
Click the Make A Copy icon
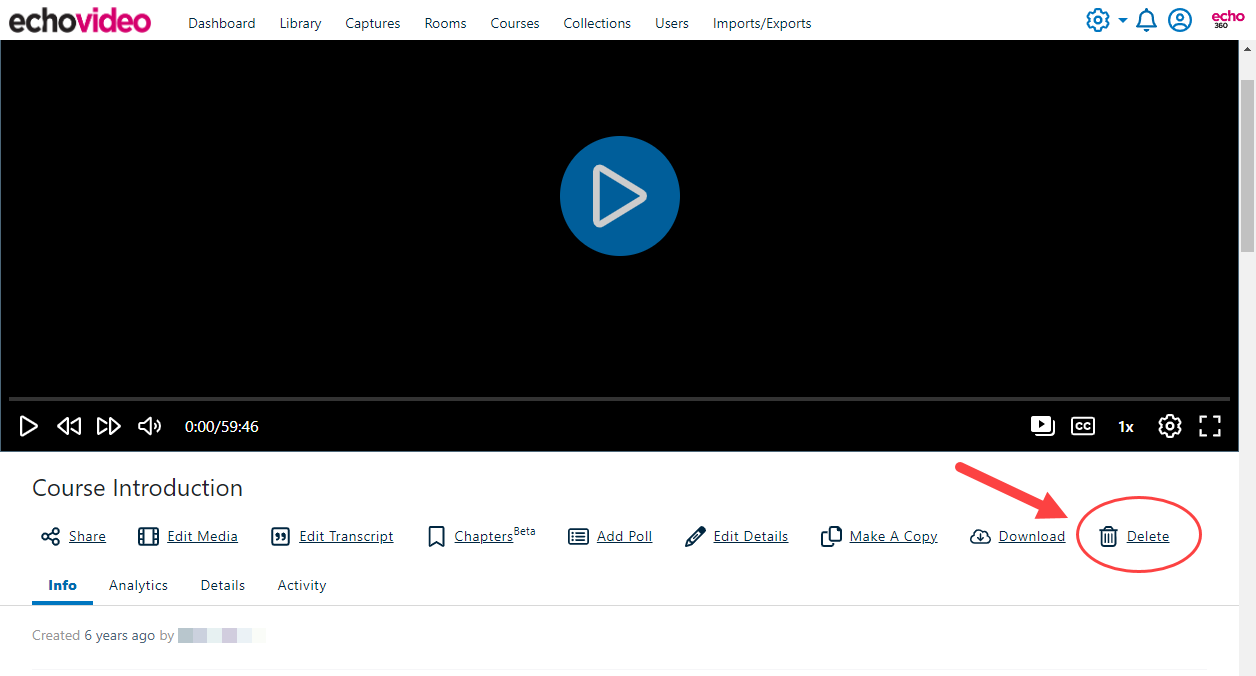click(831, 537)
